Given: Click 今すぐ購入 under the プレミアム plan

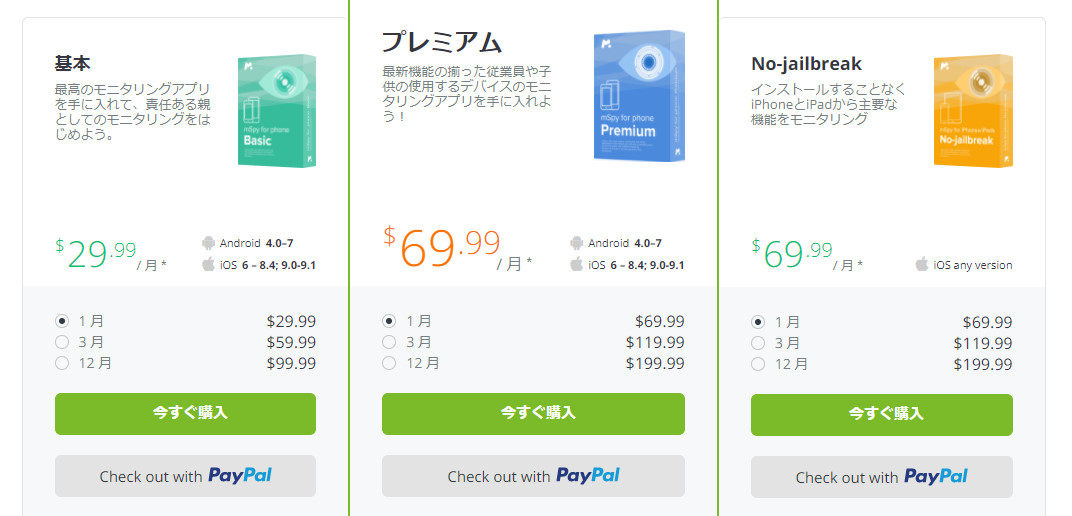Looking at the screenshot, I should coord(533,413).
